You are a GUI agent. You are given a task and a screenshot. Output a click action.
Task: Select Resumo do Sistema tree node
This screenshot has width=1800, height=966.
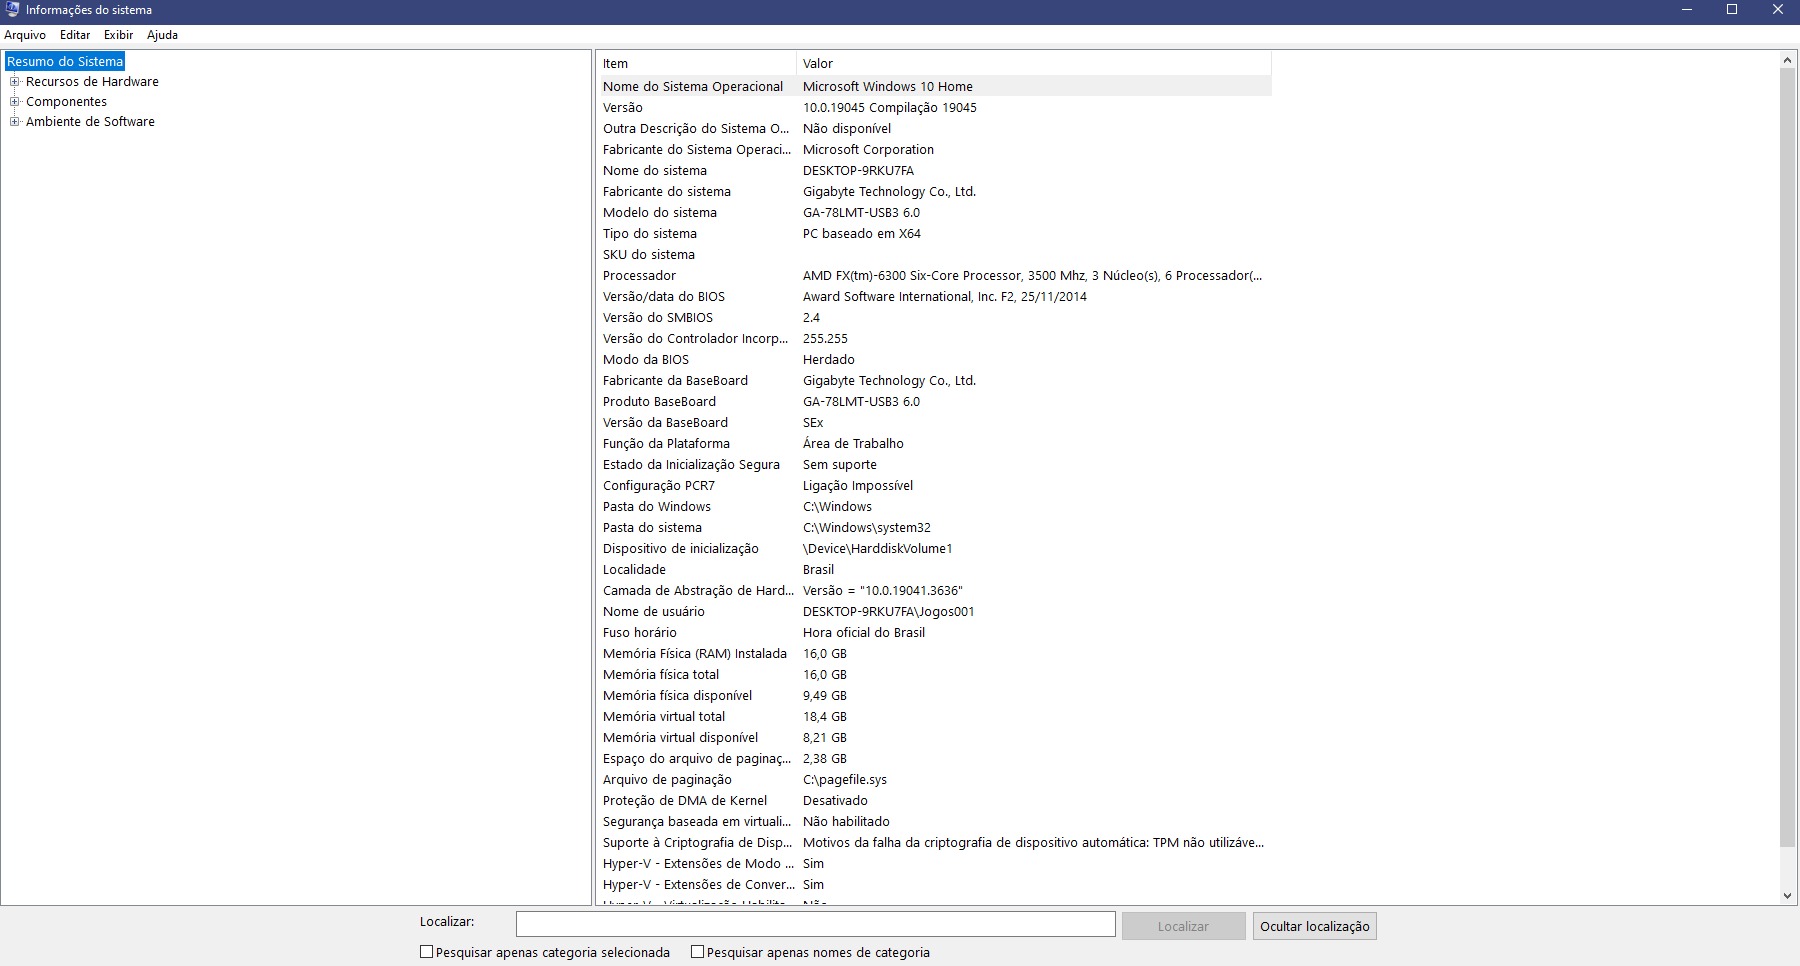(65, 62)
